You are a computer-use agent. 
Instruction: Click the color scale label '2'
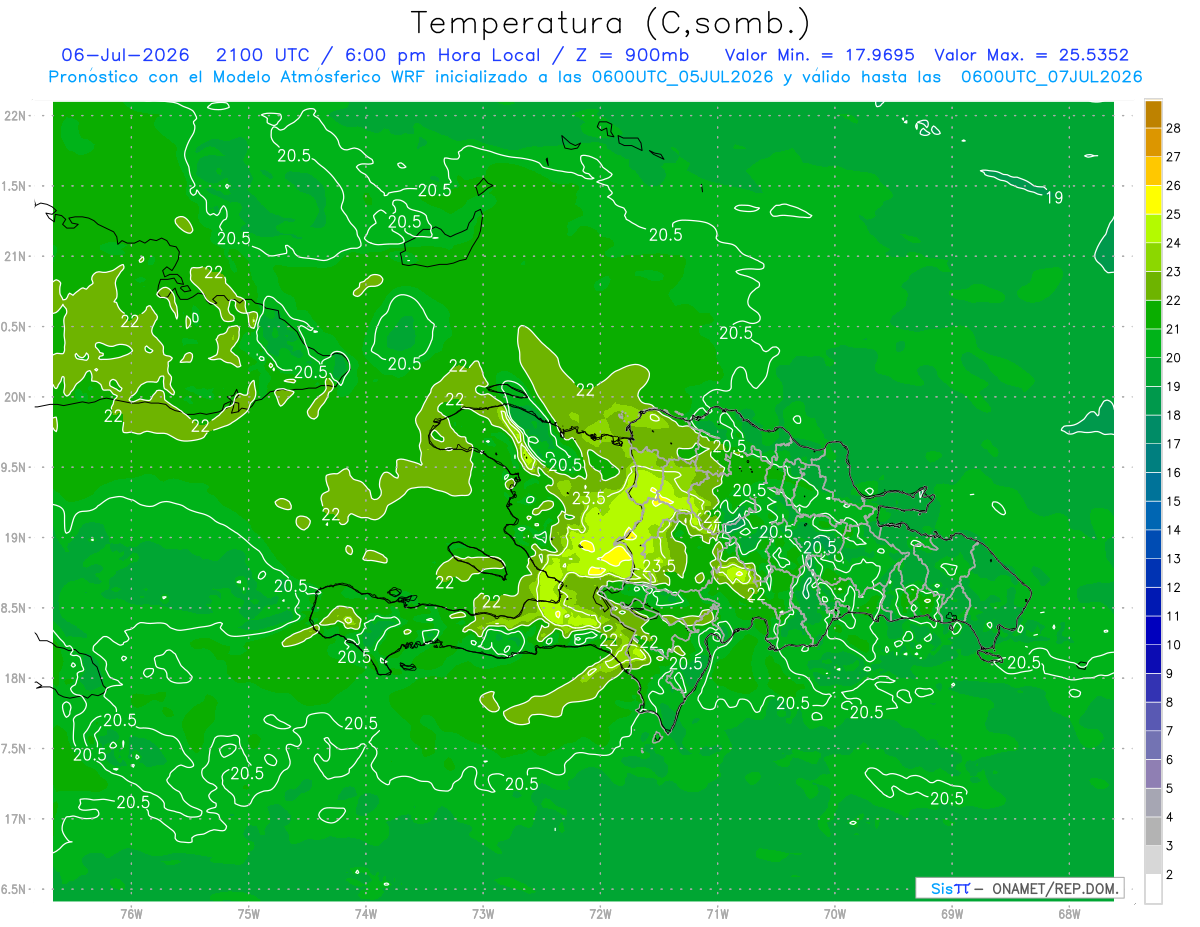pos(1171,875)
